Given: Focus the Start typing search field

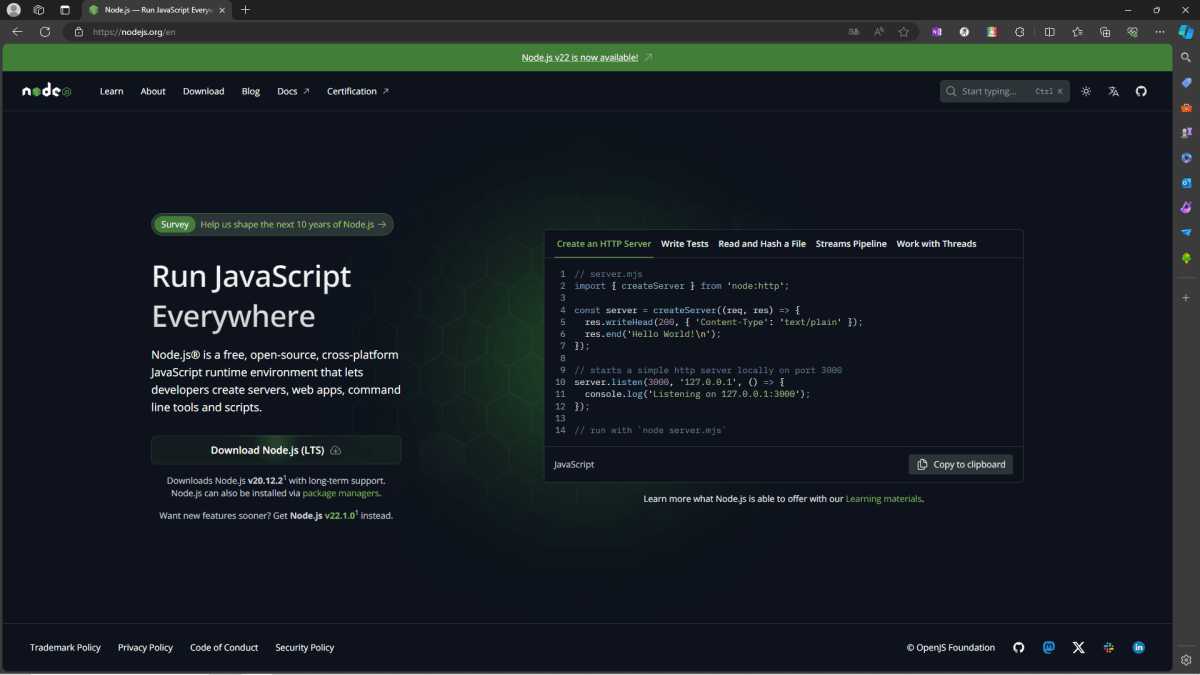Looking at the screenshot, I should pyautogui.click(x=1004, y=91).
